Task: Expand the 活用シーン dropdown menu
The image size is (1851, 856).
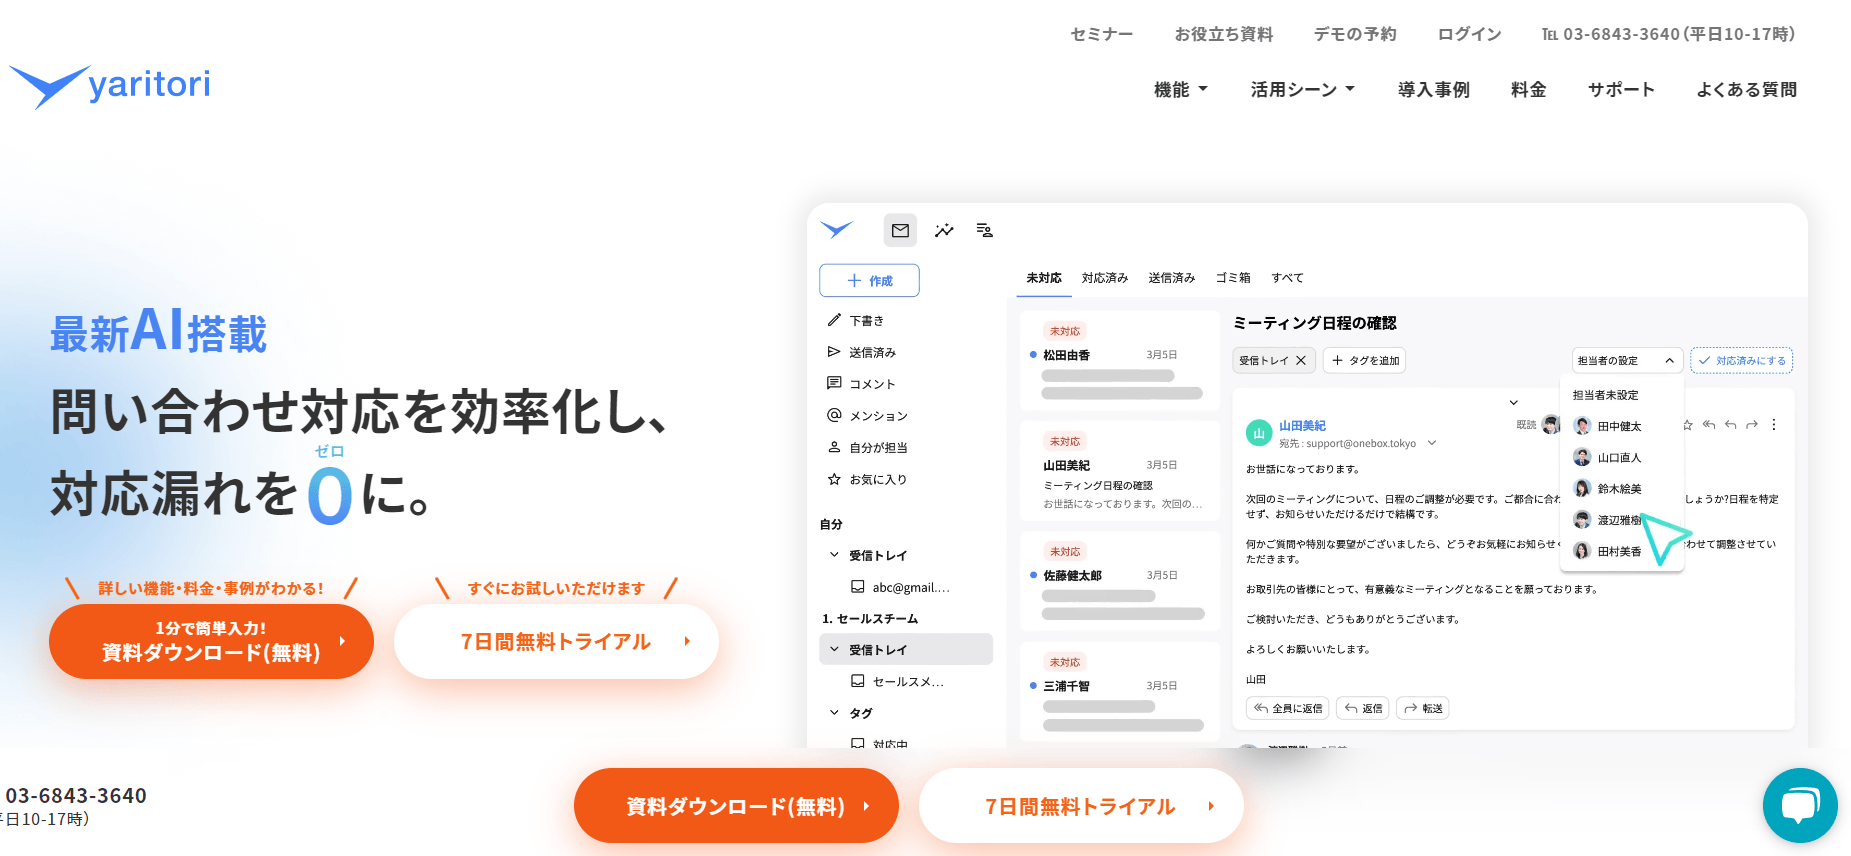Action: [1303, 90]
